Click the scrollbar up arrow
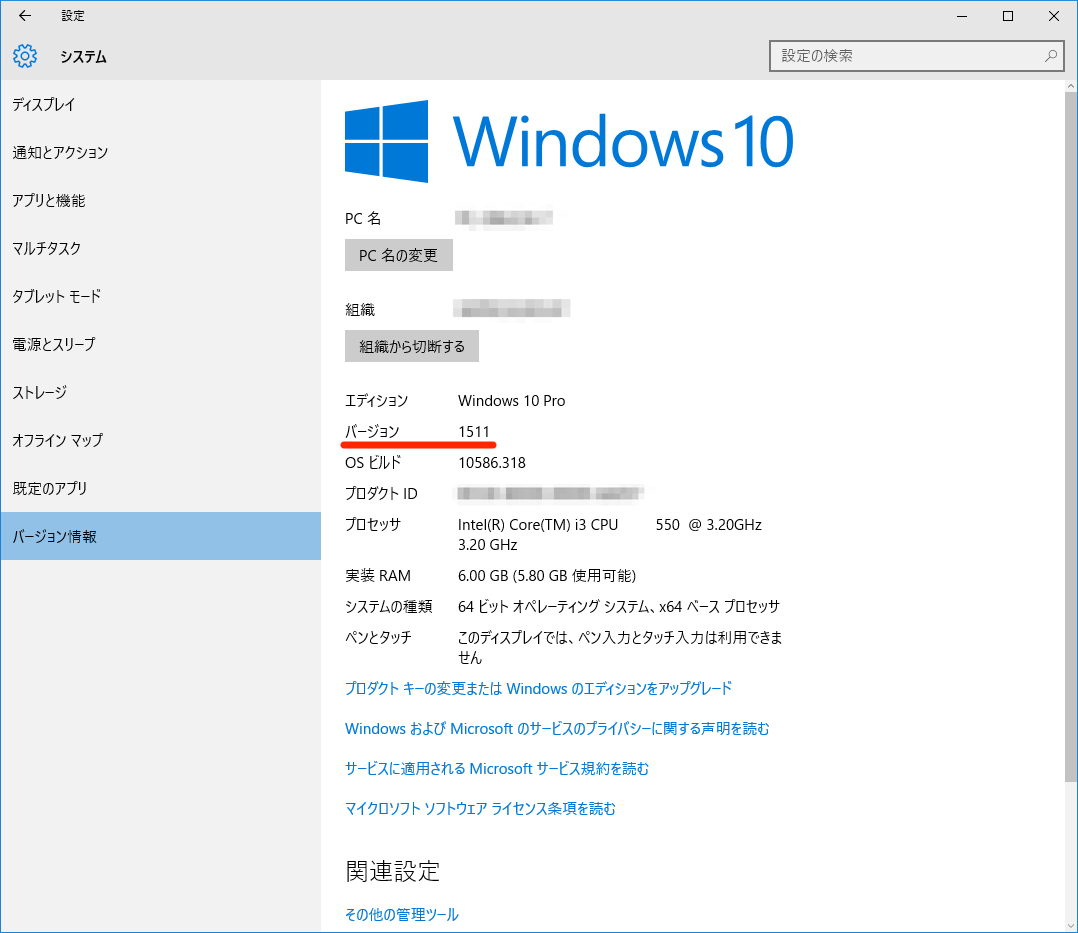This screenshot has width=1078, height=933. pos(1070,87)
